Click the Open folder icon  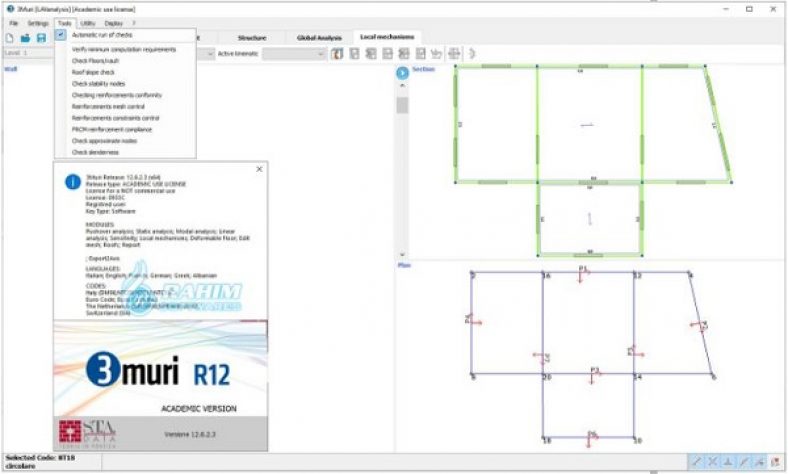pyautogui.click(x=25, y=38)
